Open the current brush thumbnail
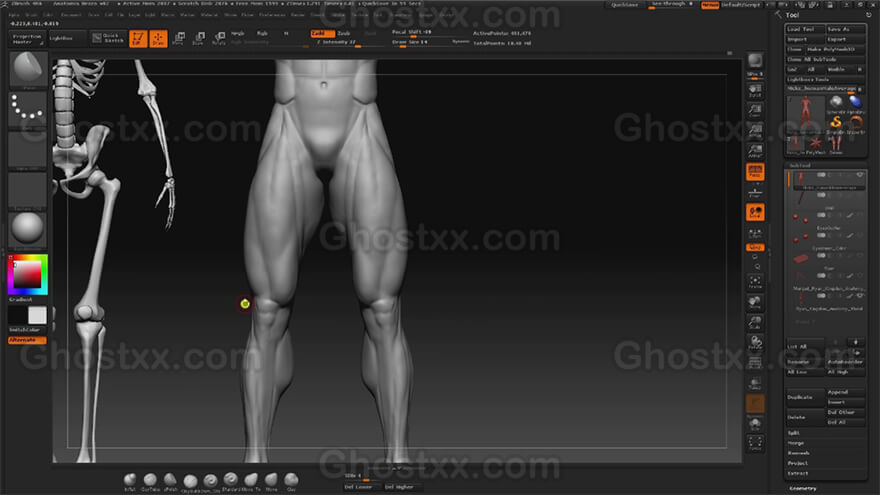The height and width of the screenshot is (495, 880). 28,70
